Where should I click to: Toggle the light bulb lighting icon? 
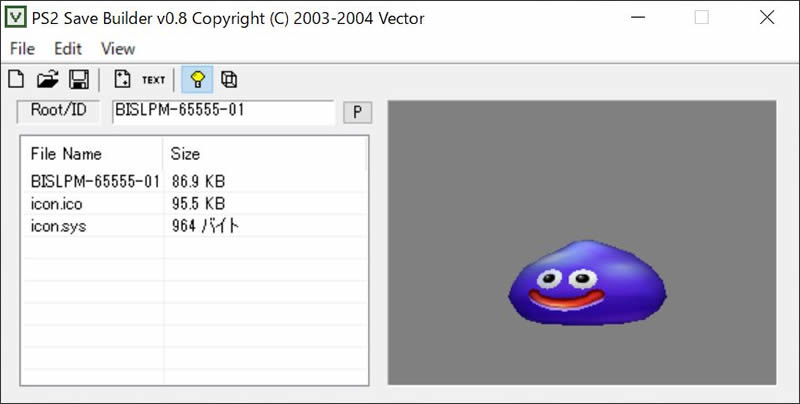[197, 80]
